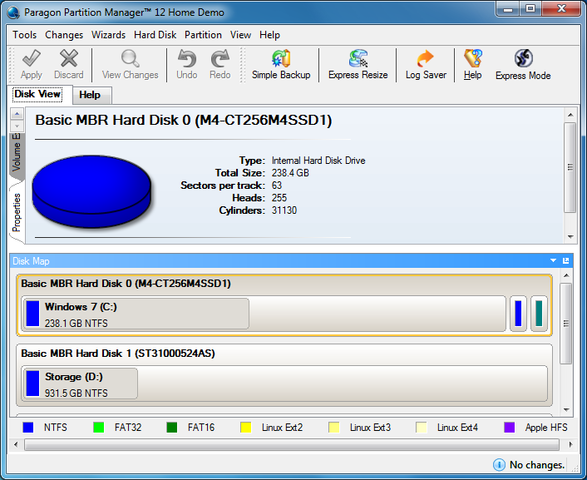
Task: Click properties panel scroll up arrow
Action: pyautogui.click(x=570, y=115)
